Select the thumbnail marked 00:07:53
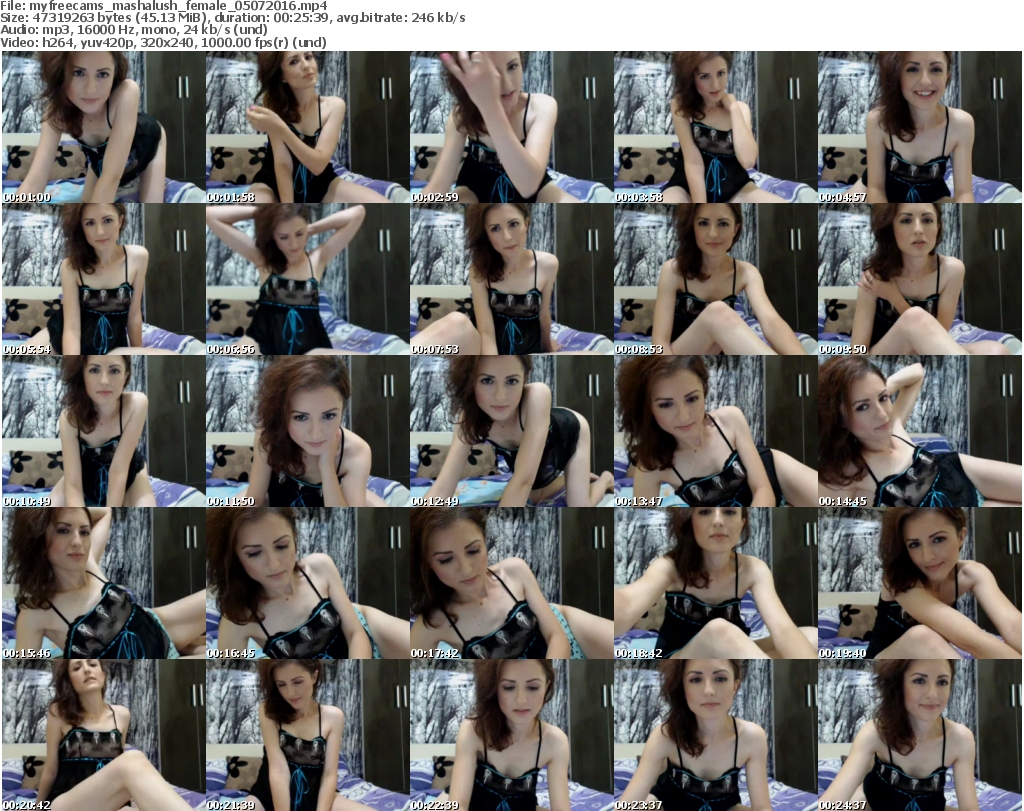1024x811 pixels. [x=511, y=279]
